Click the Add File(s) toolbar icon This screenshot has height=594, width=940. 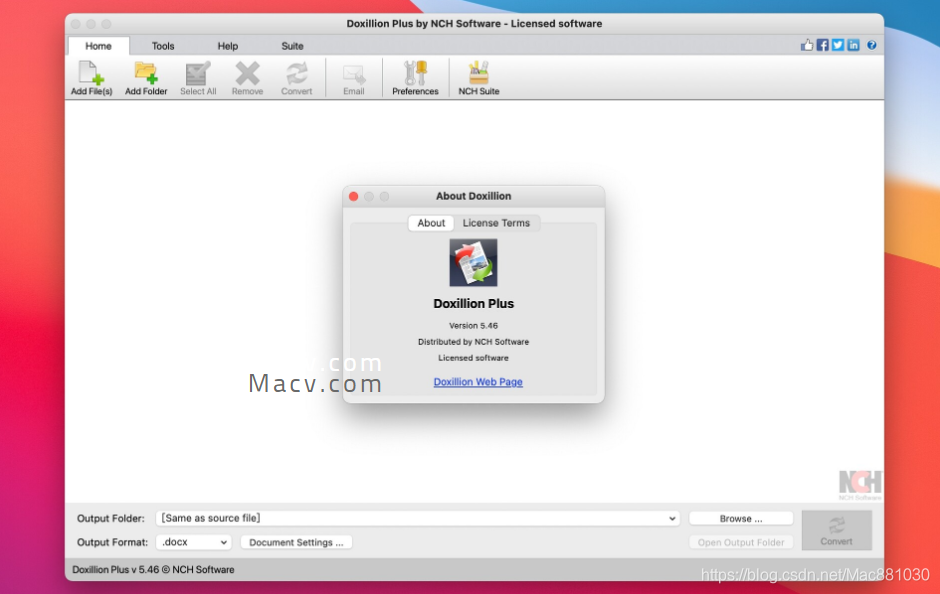click(x=91, y=78)
